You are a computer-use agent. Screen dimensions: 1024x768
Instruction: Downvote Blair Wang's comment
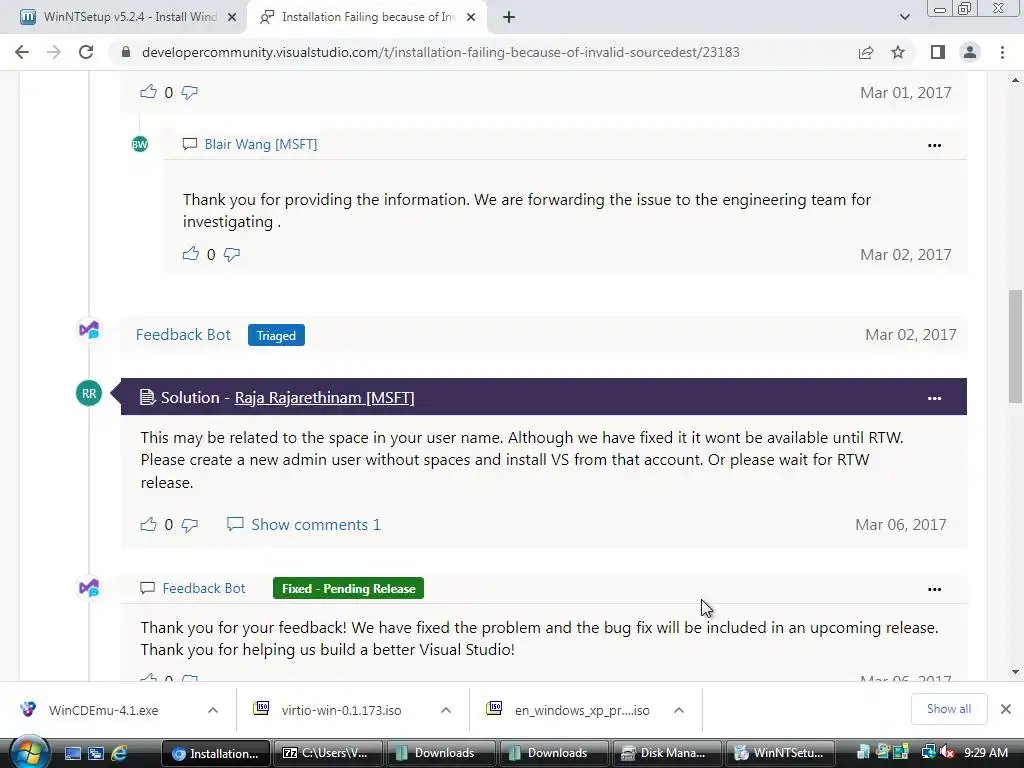pyautogui.click(x=232, y=254)
